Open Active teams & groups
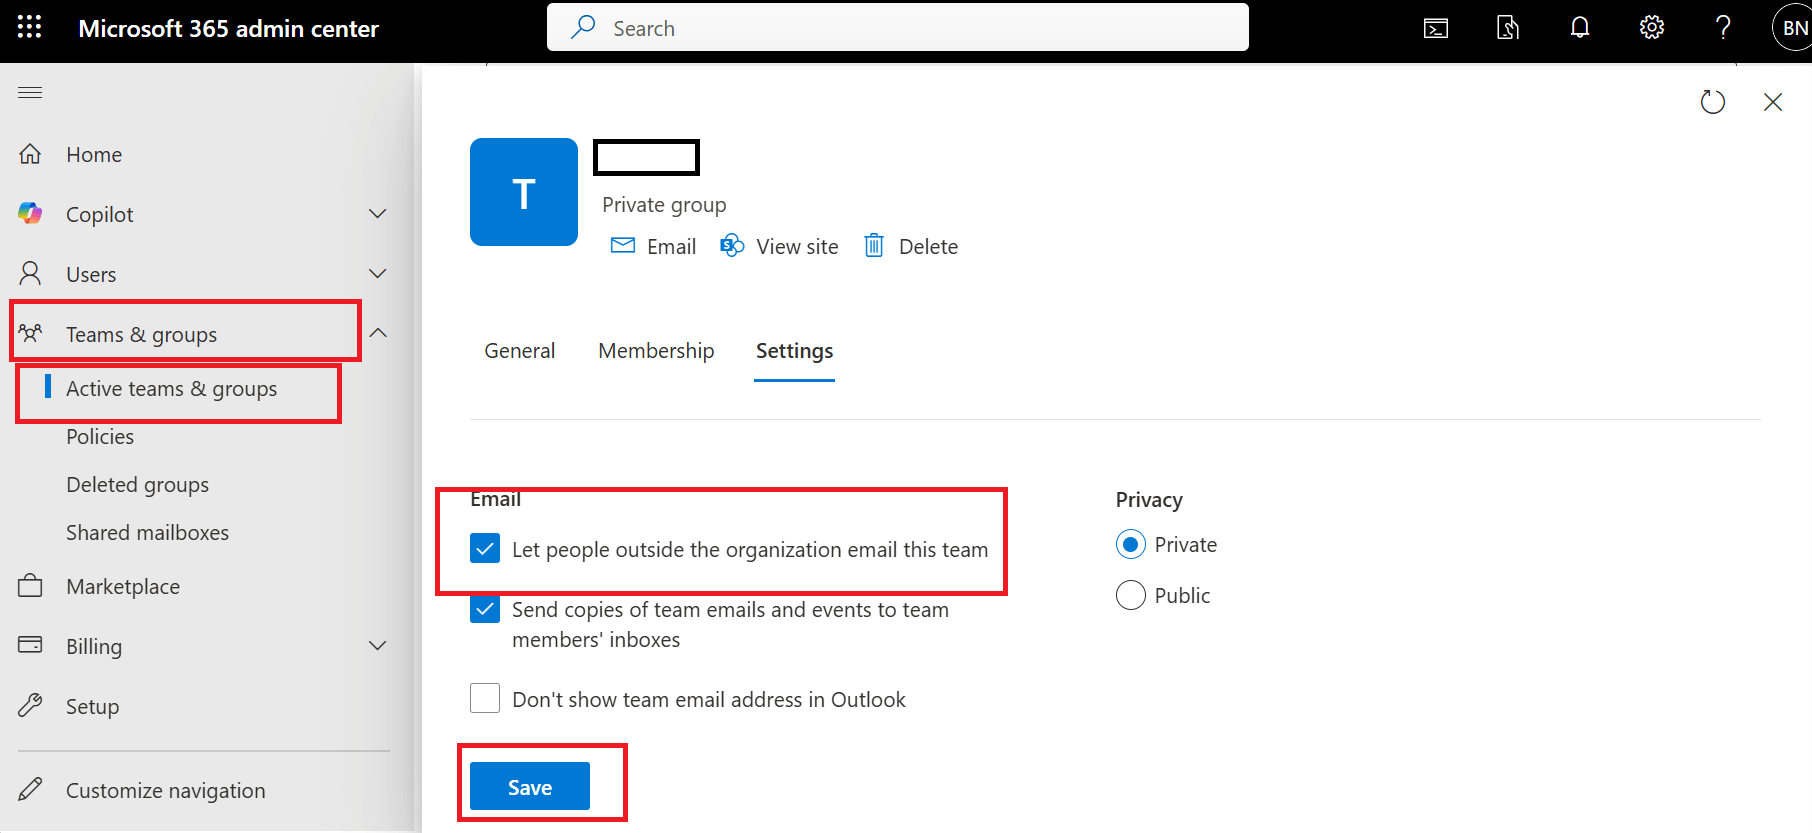Image resolution: width=1812 pixels, height=833 pixels. [x=172, y=389]
